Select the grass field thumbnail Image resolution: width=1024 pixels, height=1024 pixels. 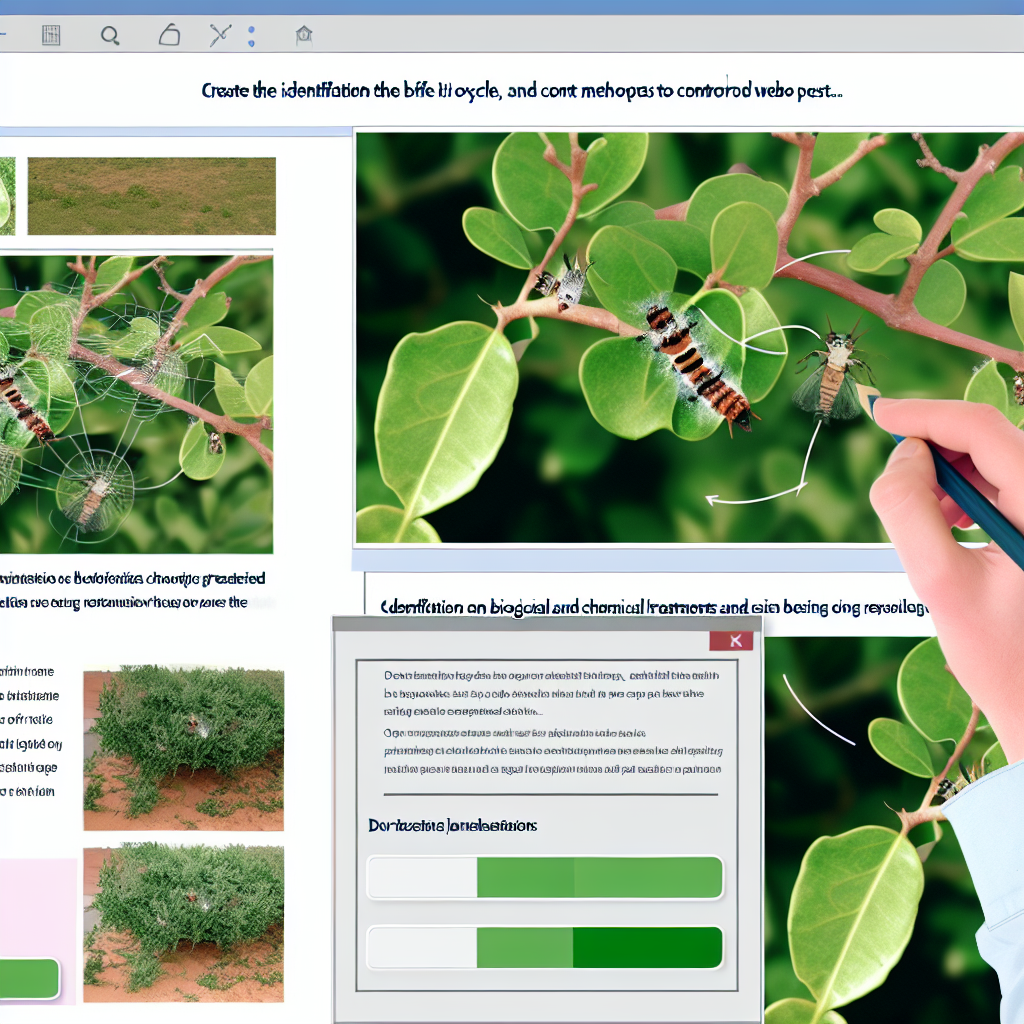151,196
